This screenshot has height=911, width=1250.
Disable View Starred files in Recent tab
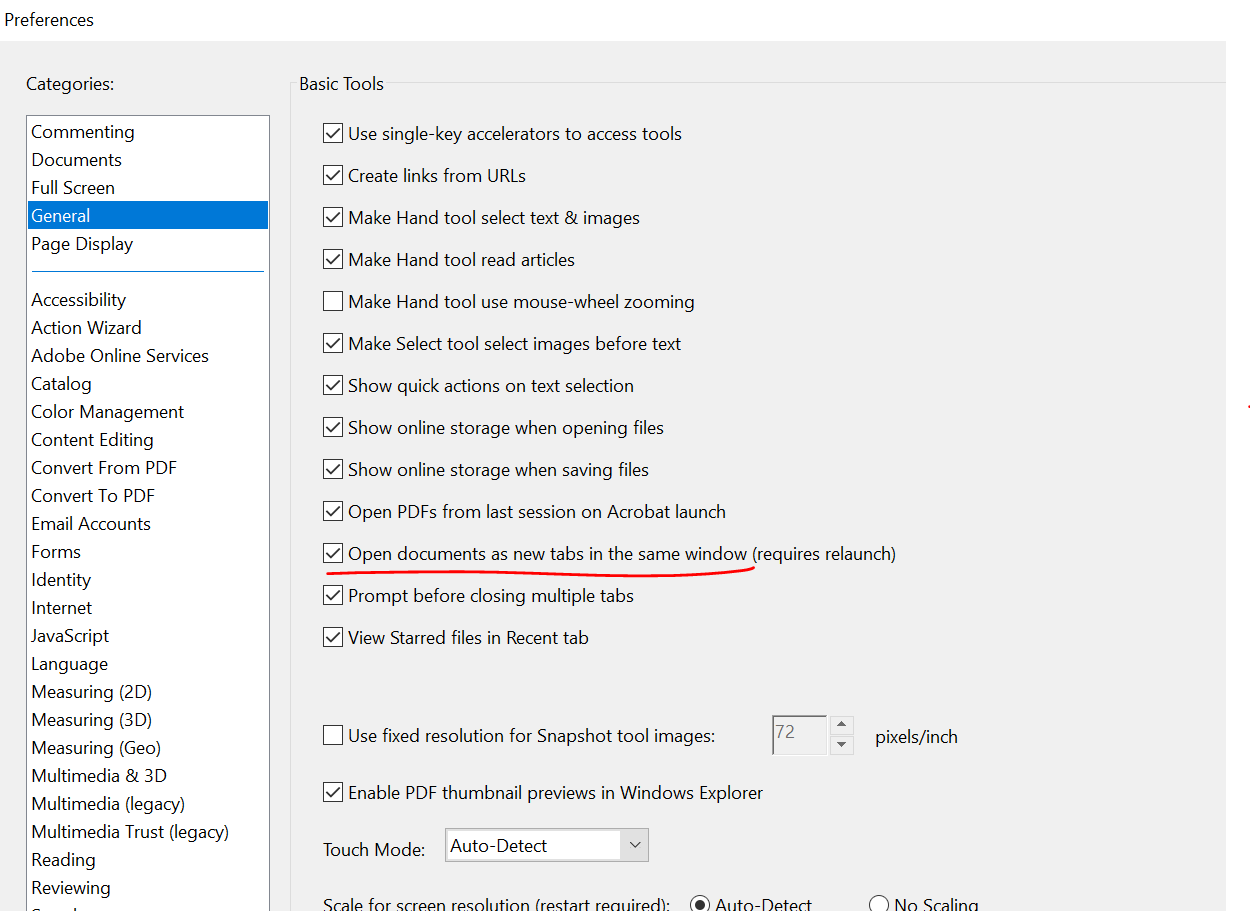[x=333, y=637]
